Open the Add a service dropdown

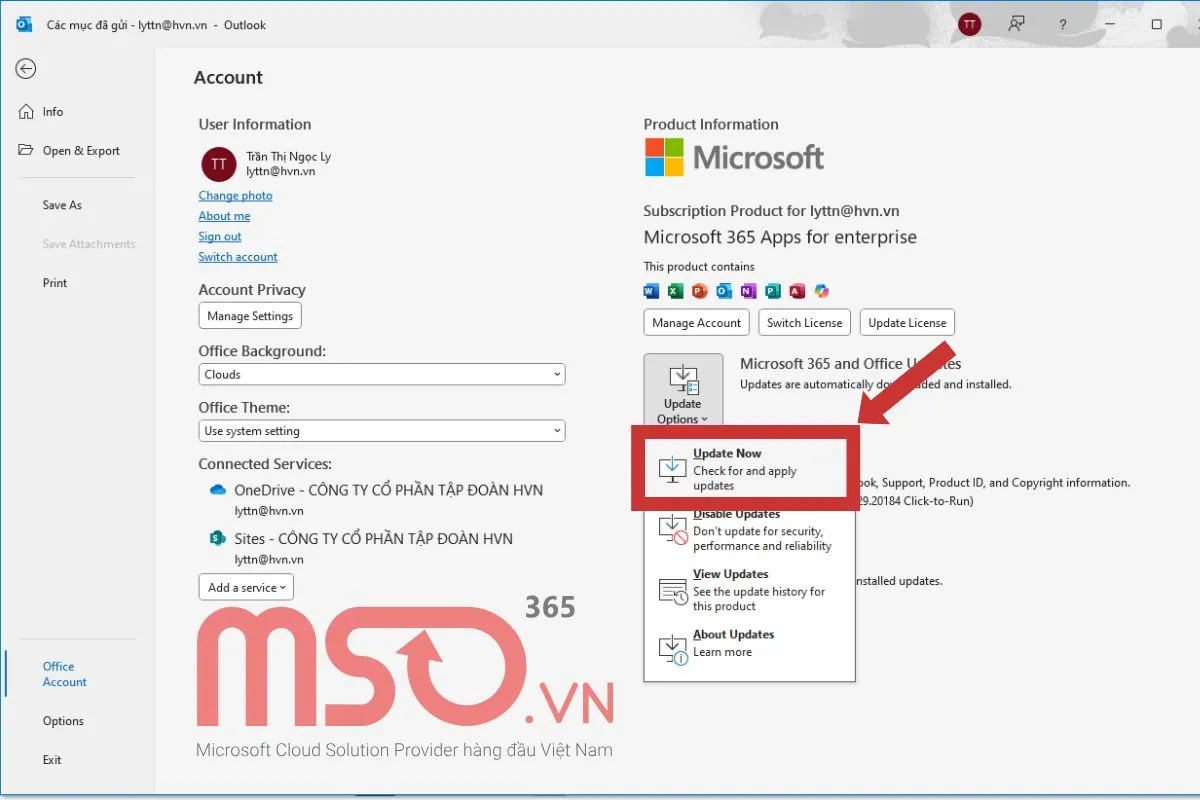click(x=245, y=587)
